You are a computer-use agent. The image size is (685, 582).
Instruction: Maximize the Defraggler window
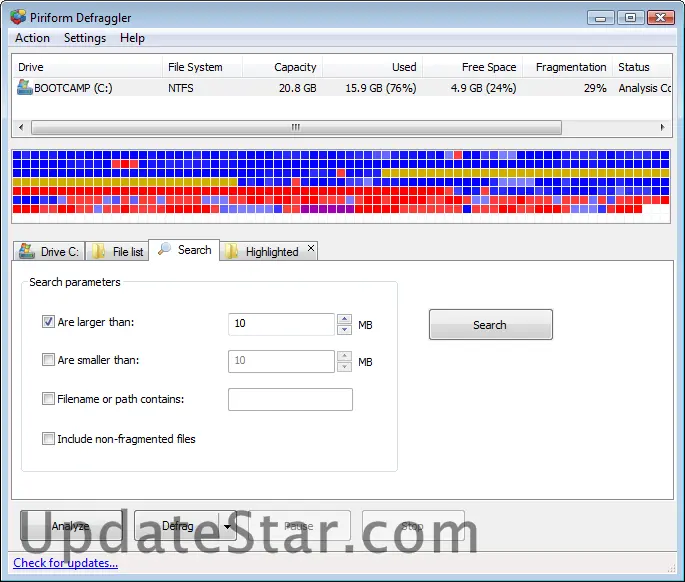(630, 18)
